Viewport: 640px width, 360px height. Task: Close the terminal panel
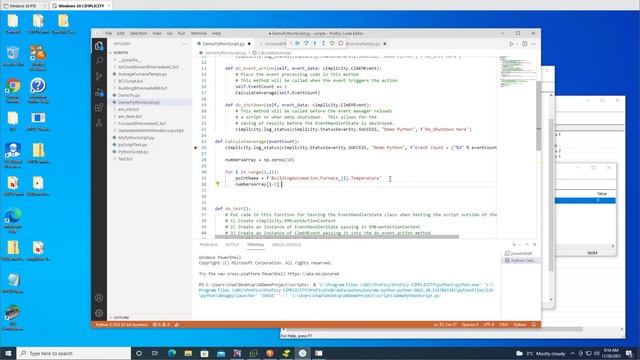point(534,244)
